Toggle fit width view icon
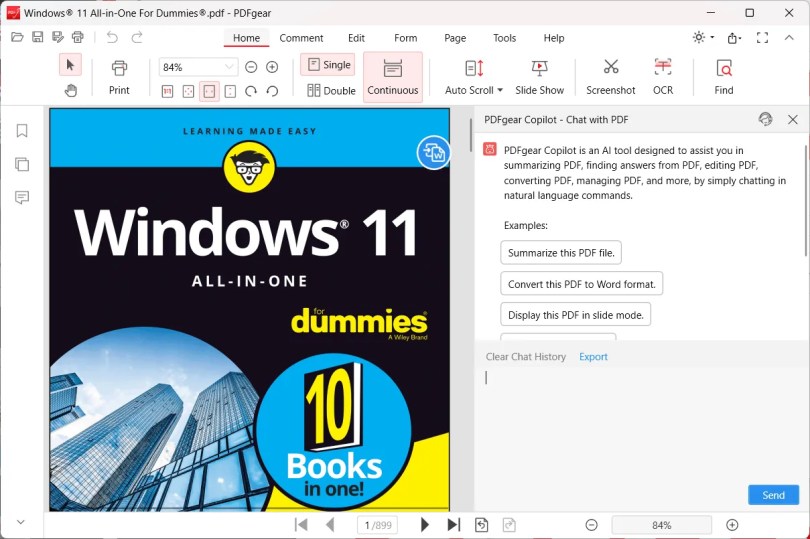The image size is (810, 539). coord(209,91)
